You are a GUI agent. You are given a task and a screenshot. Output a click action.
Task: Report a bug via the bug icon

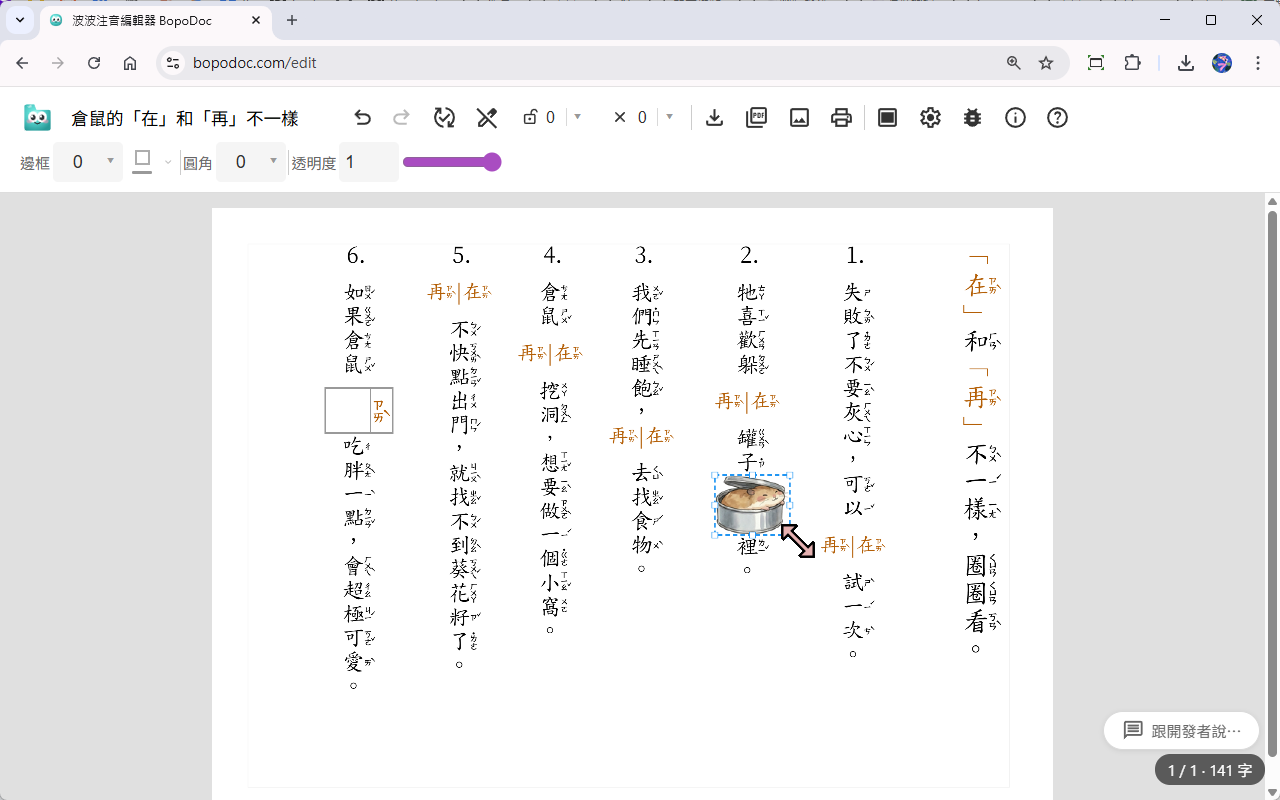(x=971, y=117)
